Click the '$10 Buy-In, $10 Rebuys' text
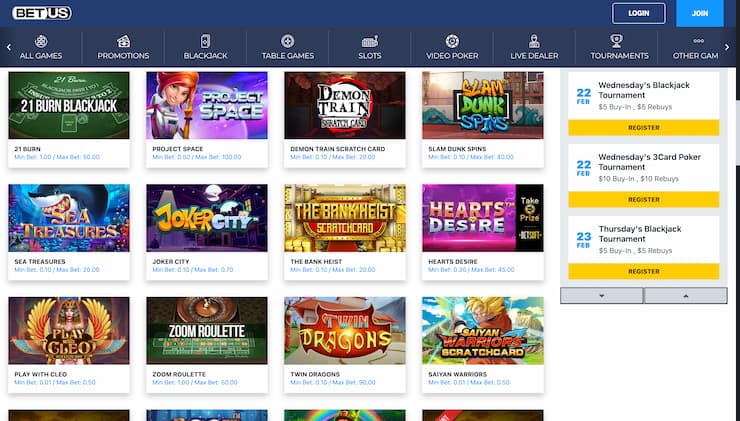The image size is (740, 421). [639, 179]
